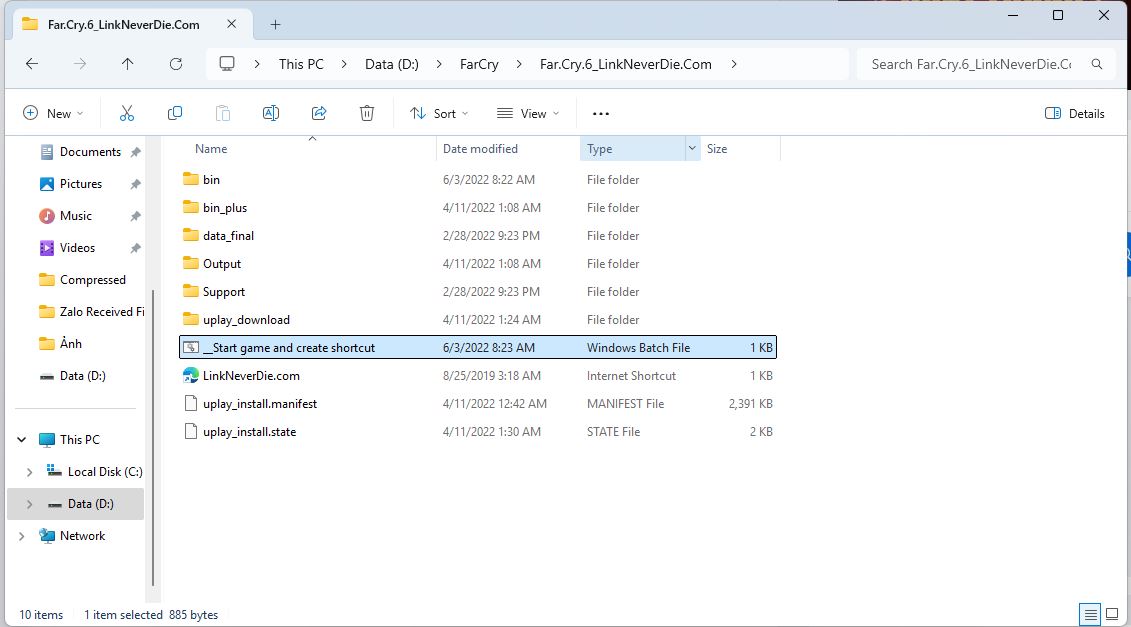Viewport: 1131px width, 627px height.
Task: Open the See more menu
Action: pos(600,113)
